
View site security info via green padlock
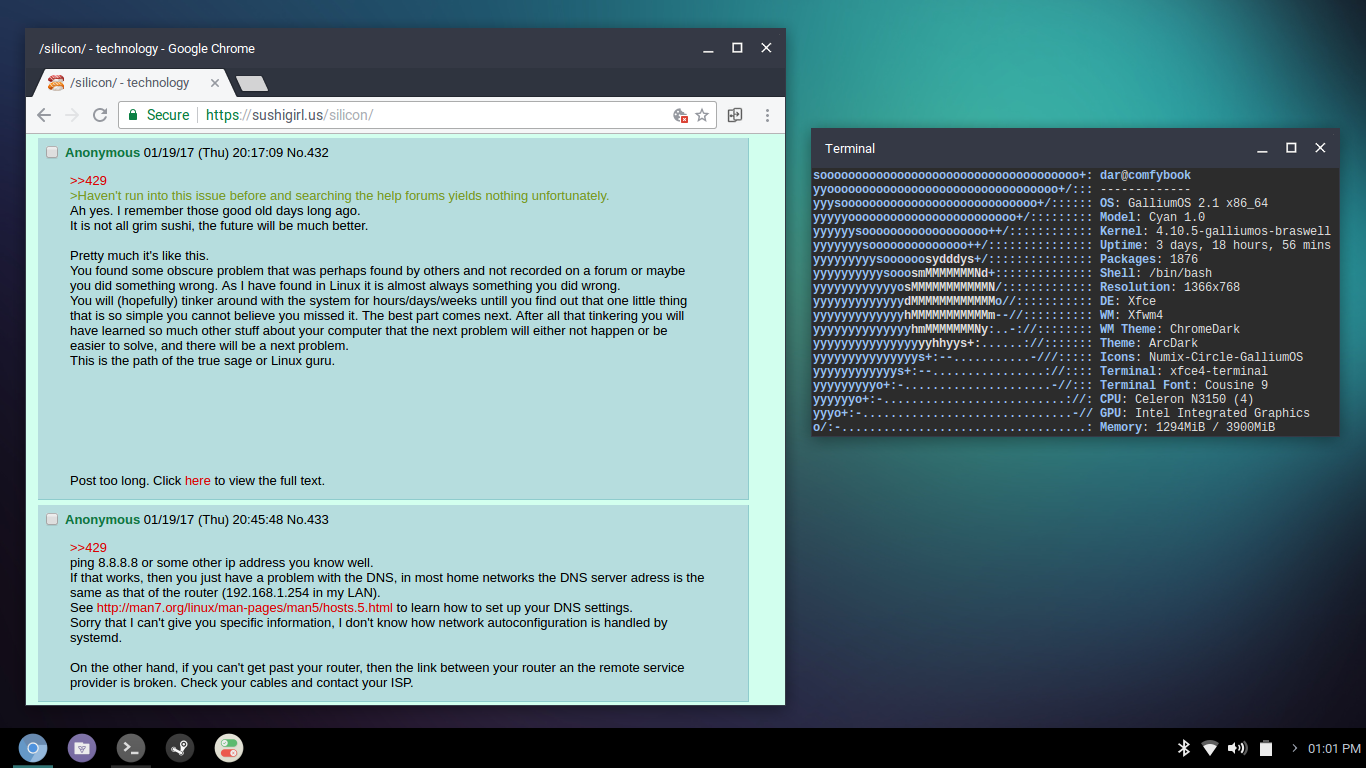tap(133, 115)
